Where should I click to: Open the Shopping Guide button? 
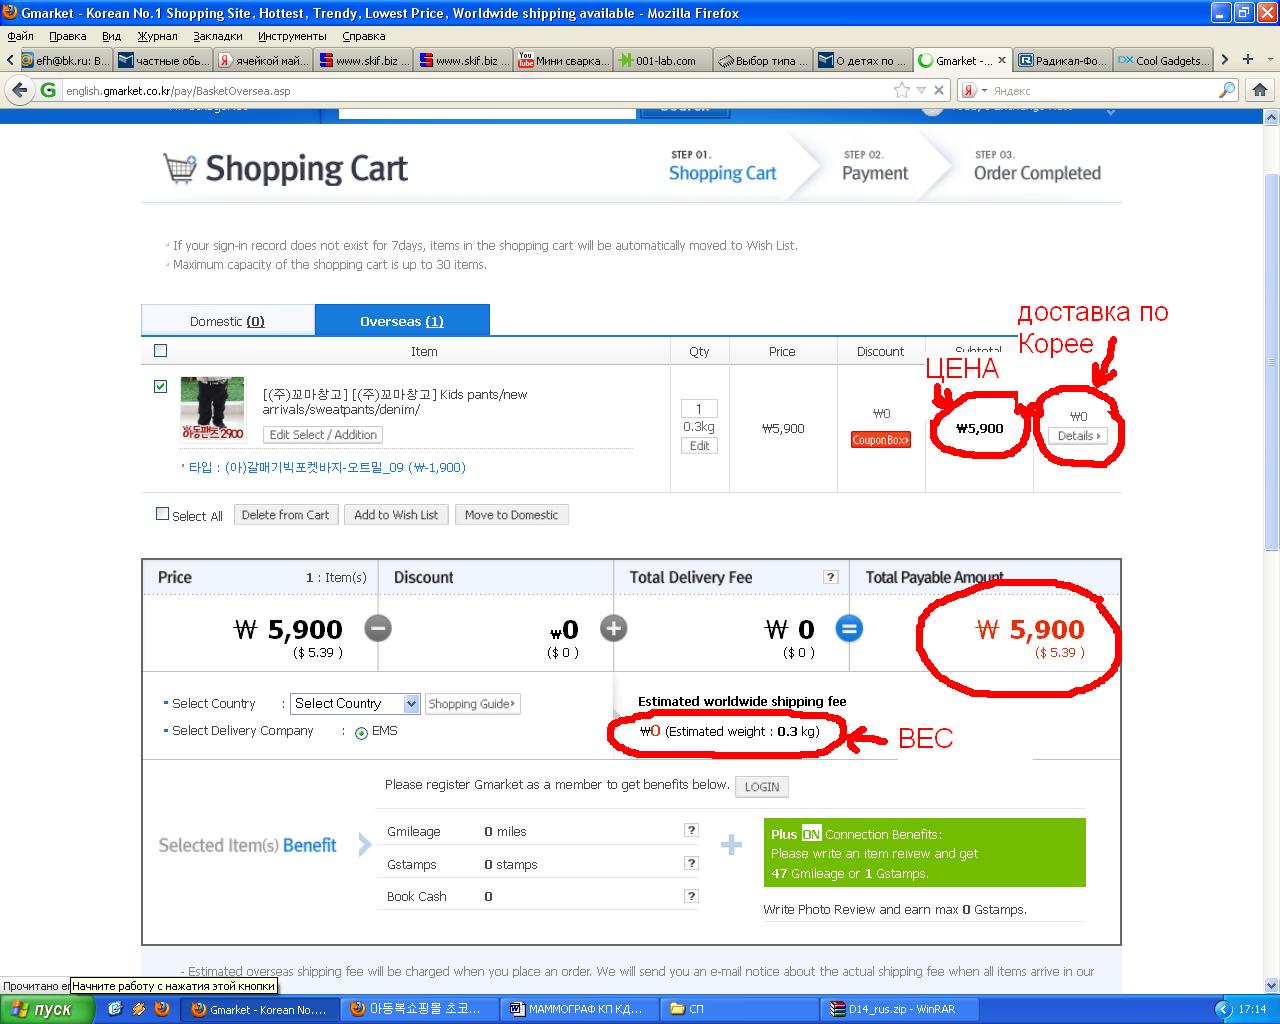click(472, 704)
